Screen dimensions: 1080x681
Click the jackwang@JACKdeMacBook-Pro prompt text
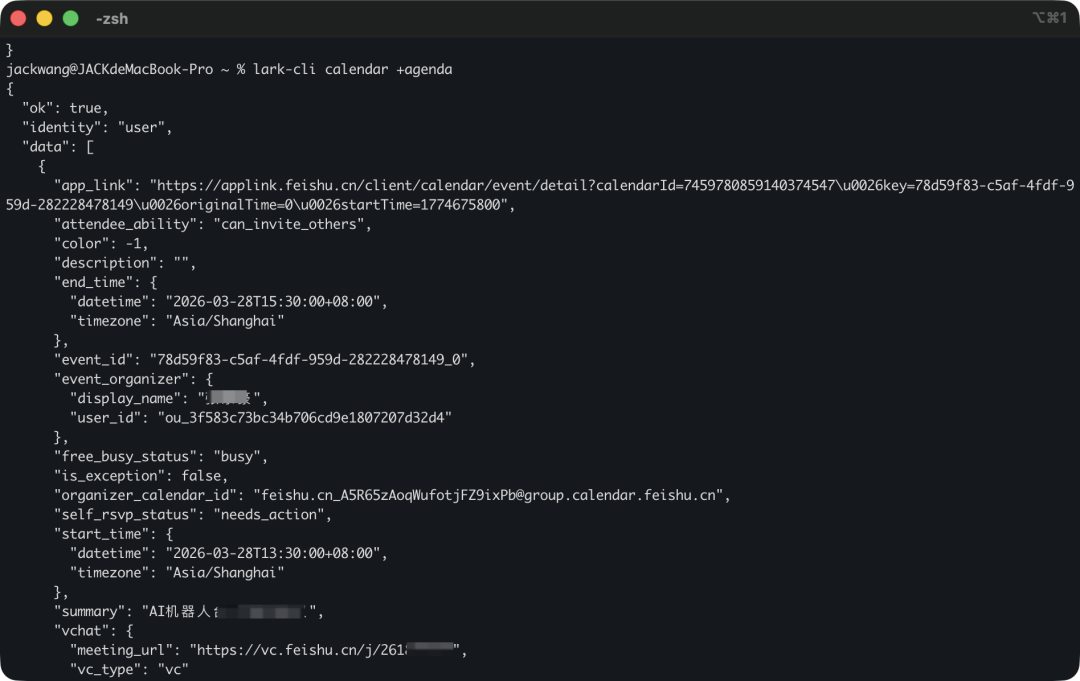[110, 69]
